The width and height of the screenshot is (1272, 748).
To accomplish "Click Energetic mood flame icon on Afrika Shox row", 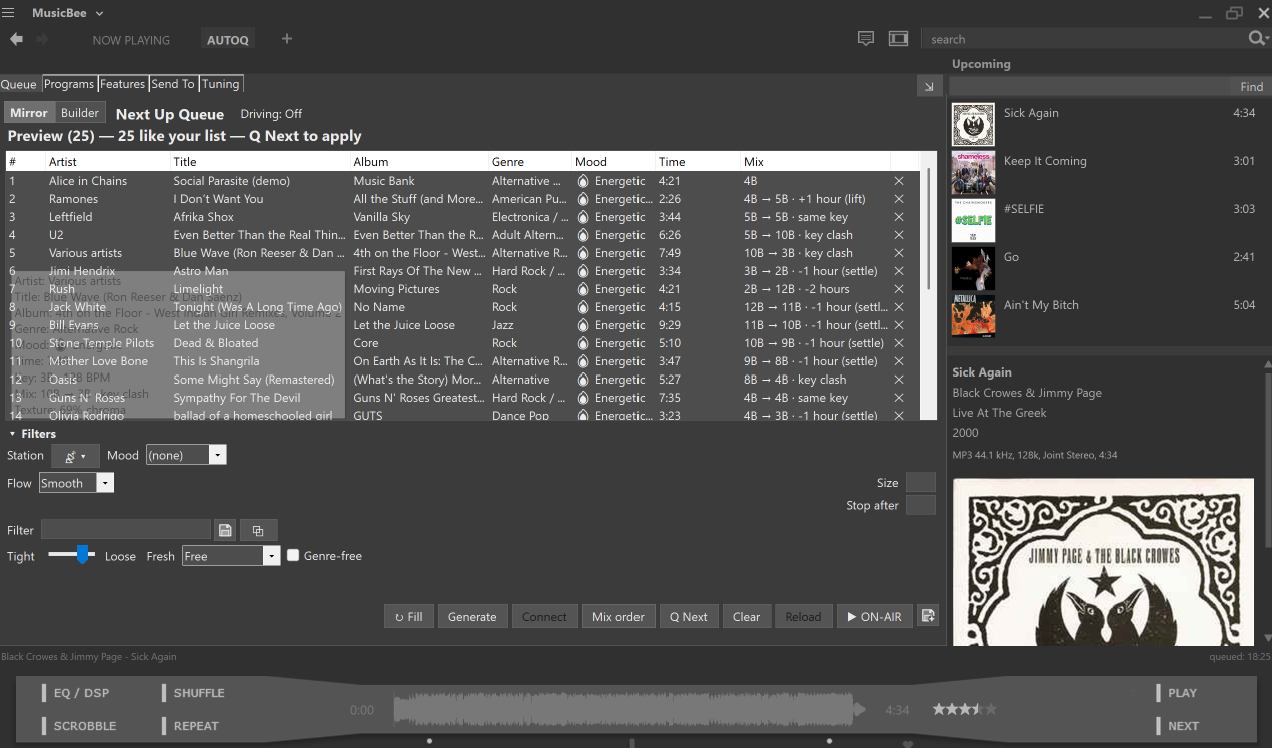I will 583,217.
